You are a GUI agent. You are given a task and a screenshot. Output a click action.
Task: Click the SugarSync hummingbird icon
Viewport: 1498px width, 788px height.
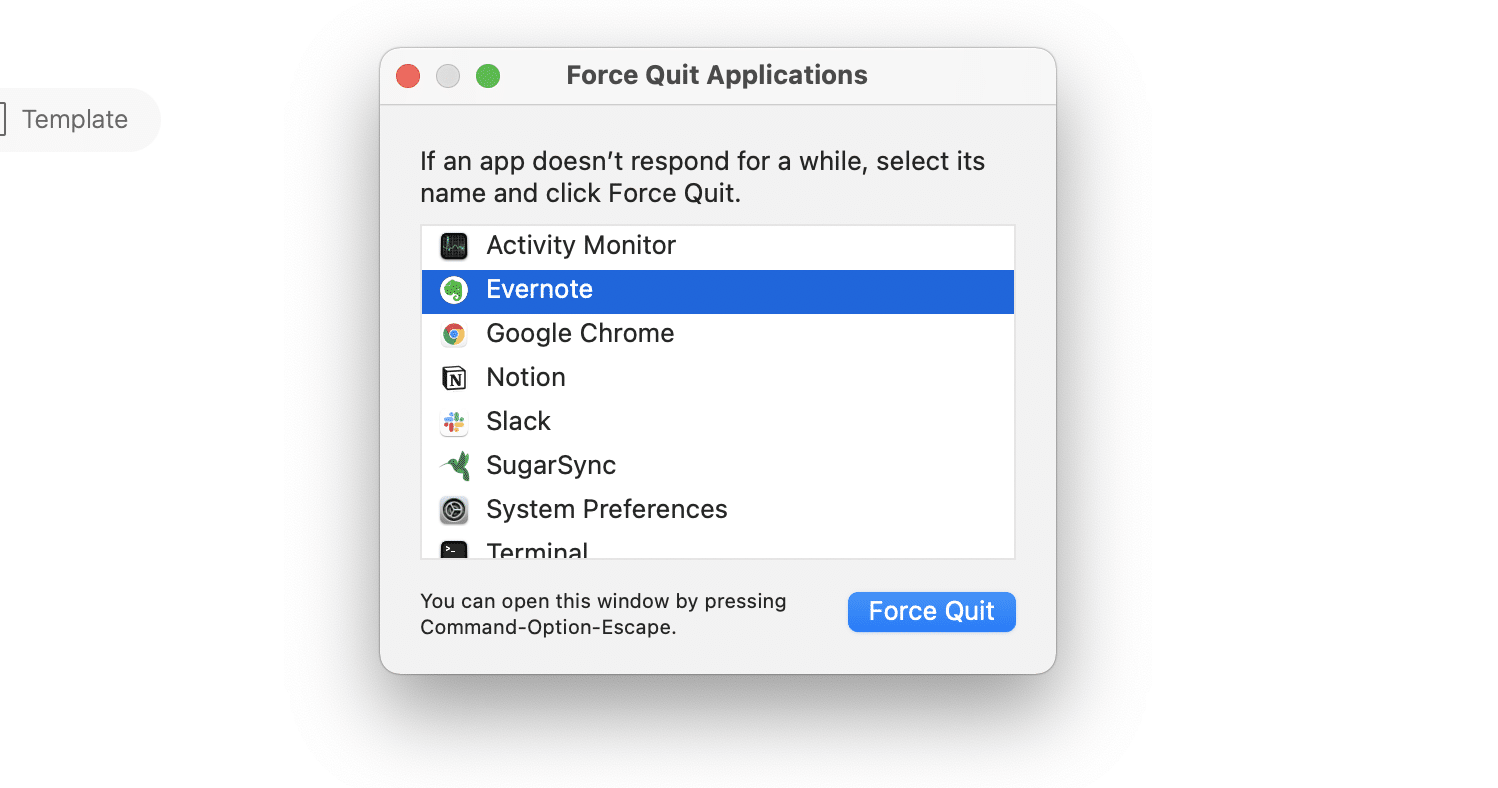tap(454, 466)
